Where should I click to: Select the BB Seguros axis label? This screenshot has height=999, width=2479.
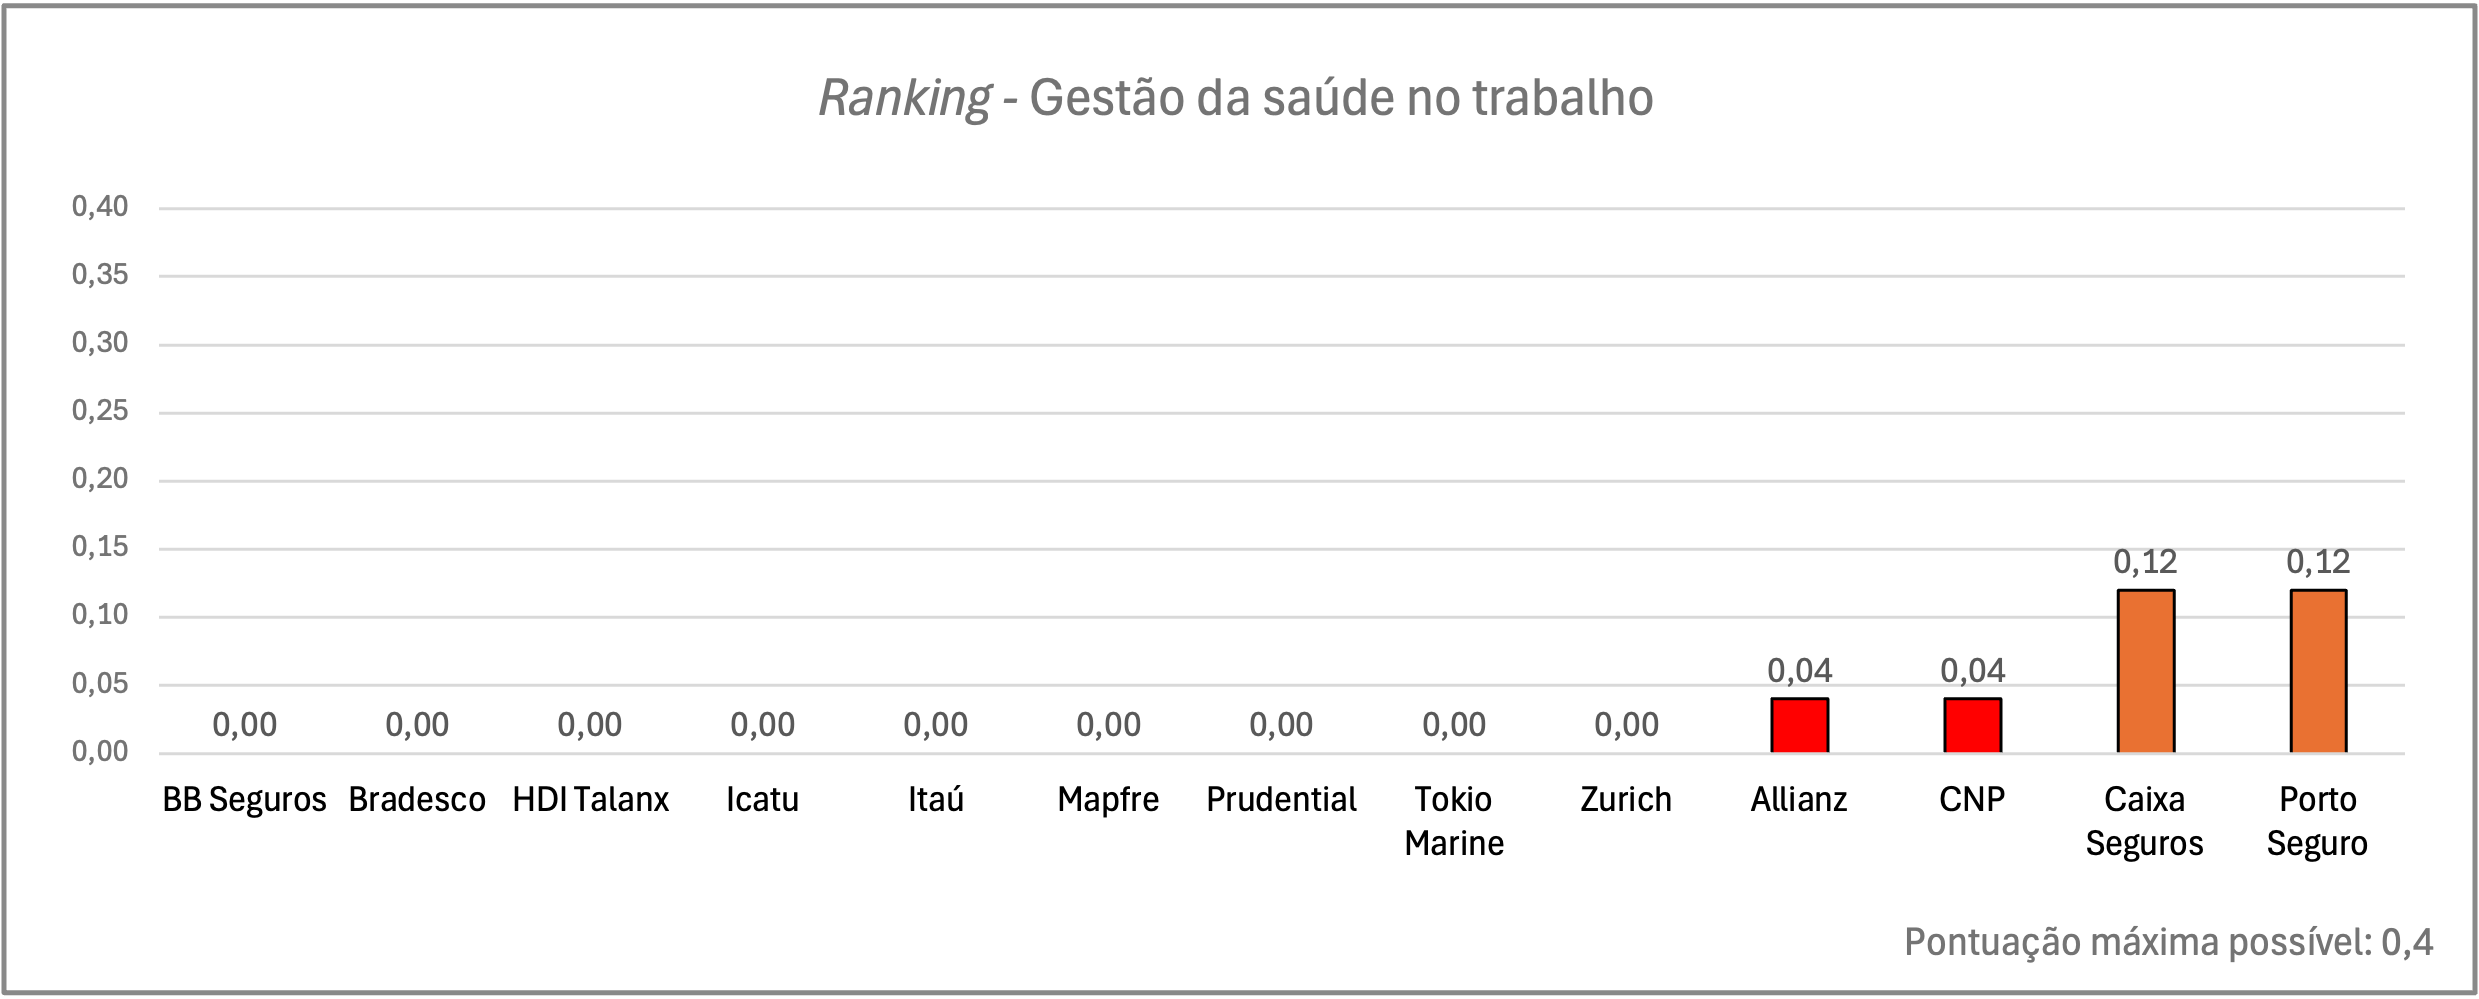click(244, 800)
